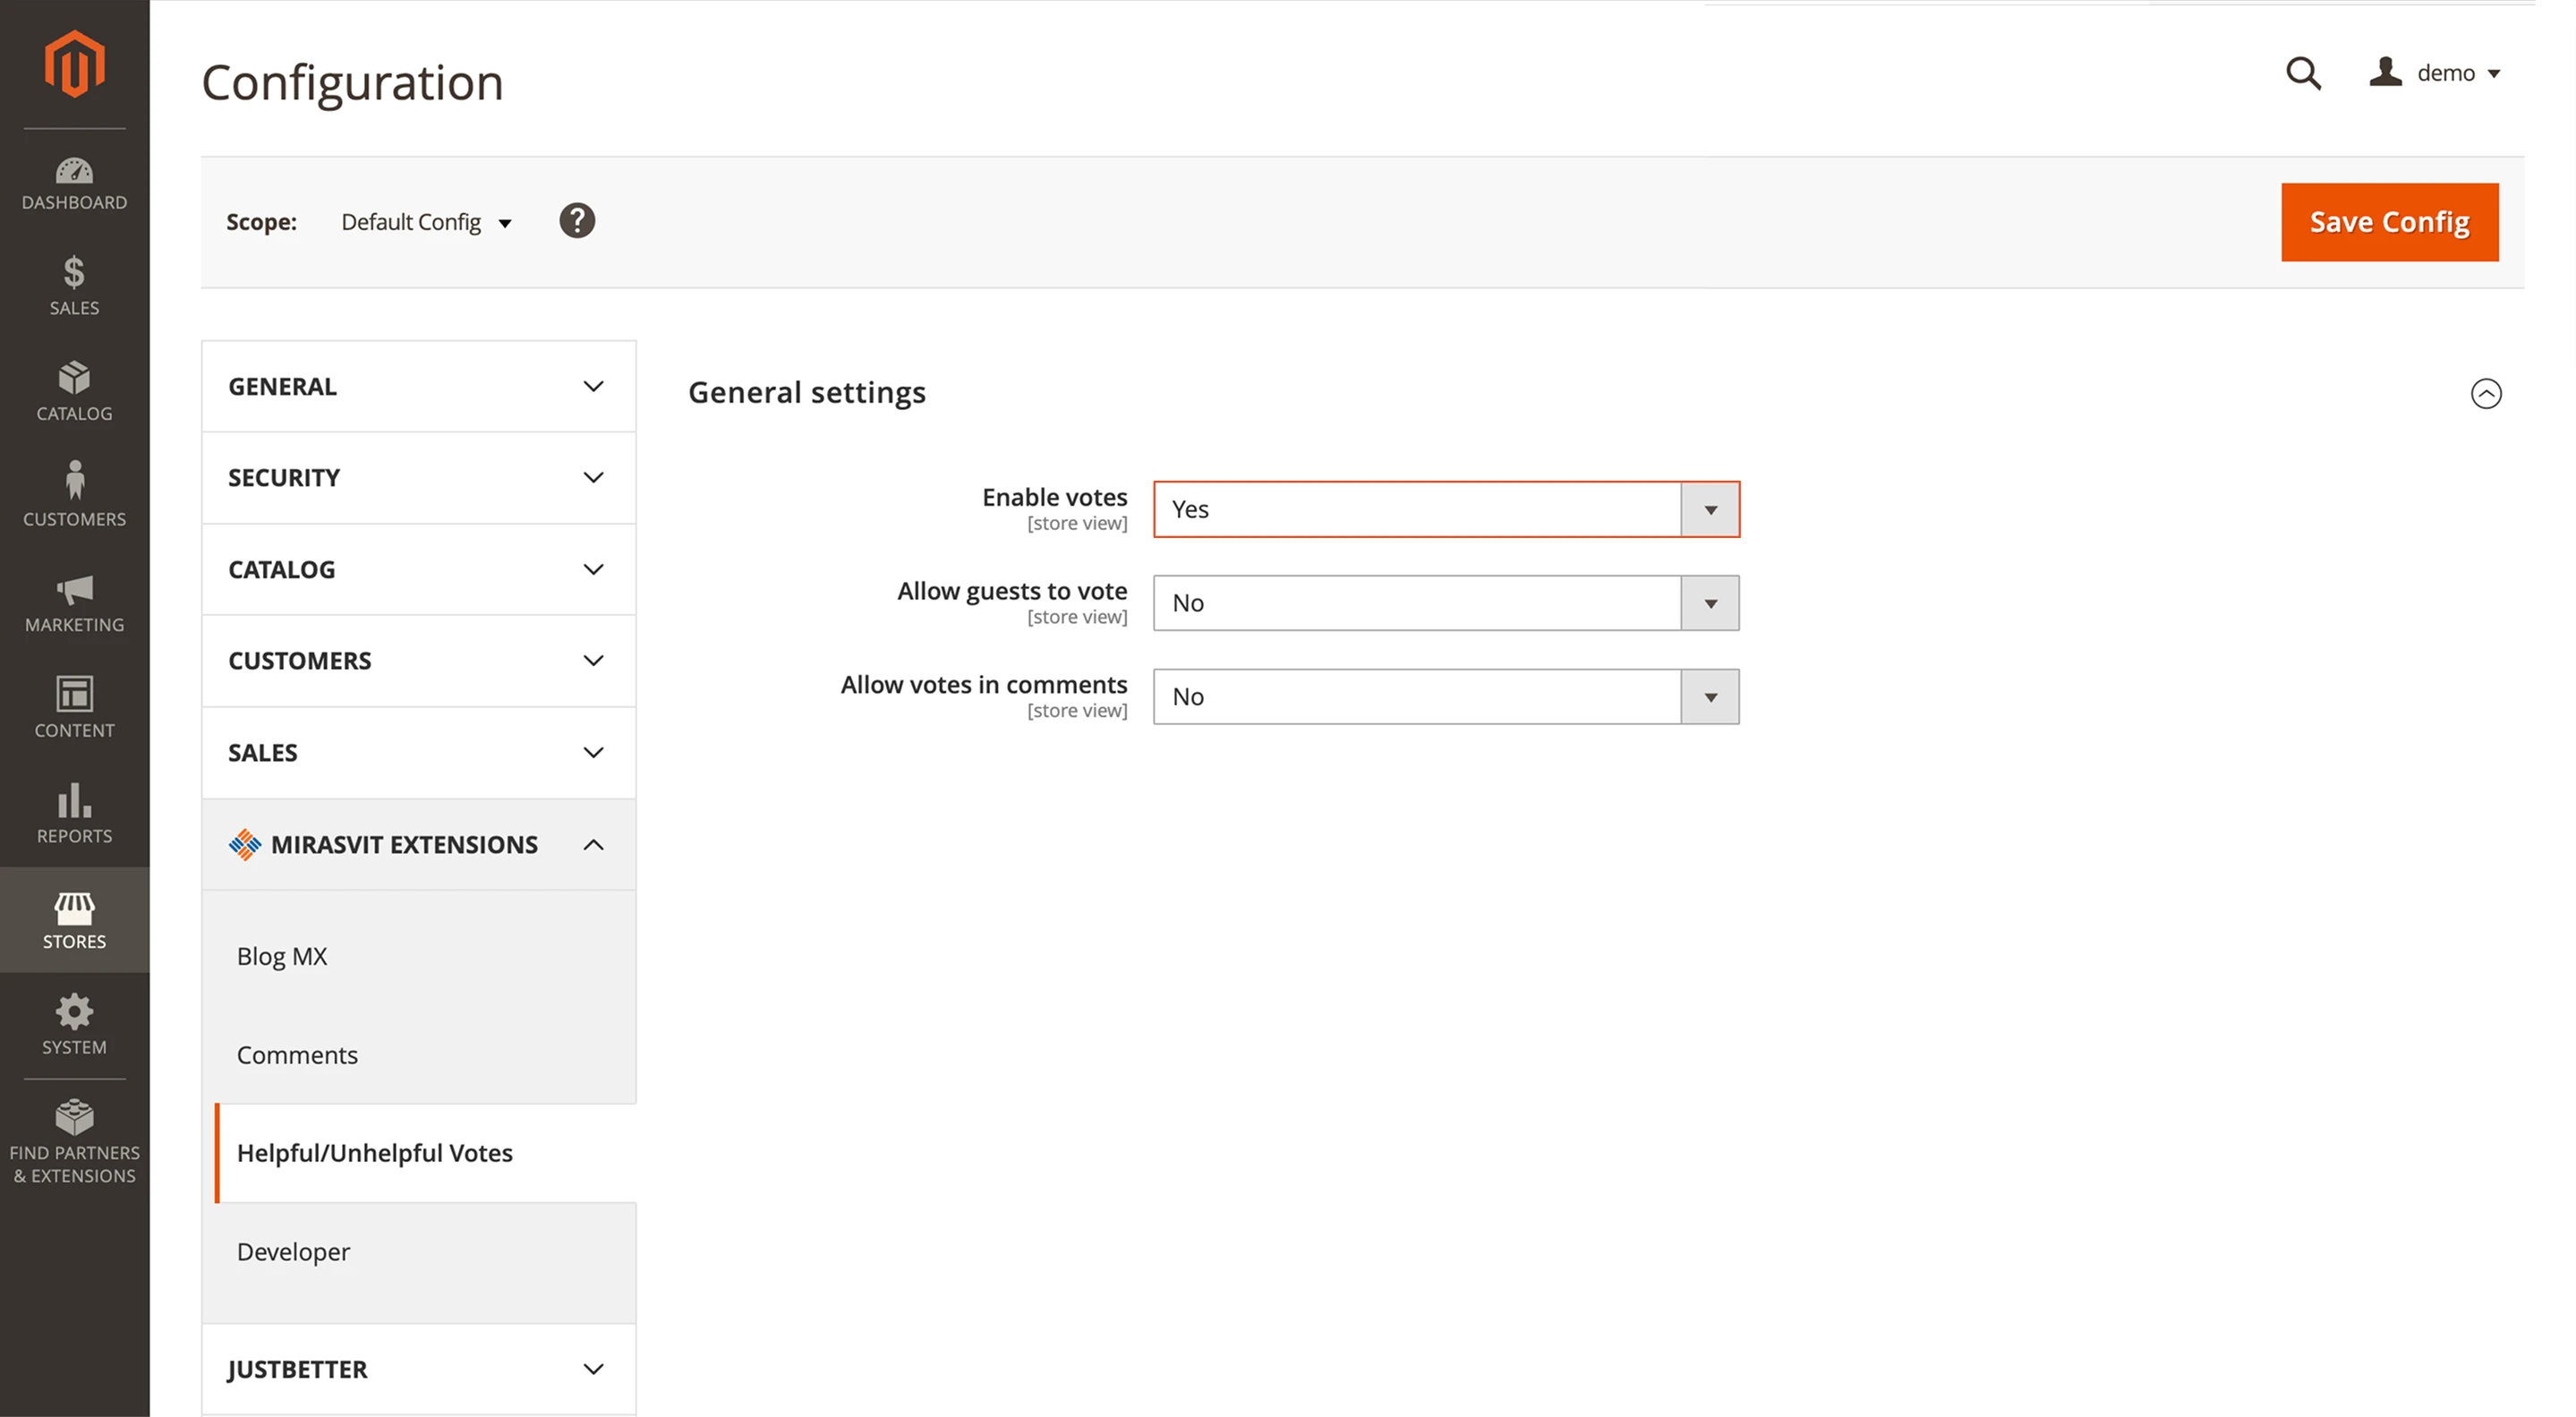Expand the SECURITY configuration section

pyautogui.click(x=418, y=477)
